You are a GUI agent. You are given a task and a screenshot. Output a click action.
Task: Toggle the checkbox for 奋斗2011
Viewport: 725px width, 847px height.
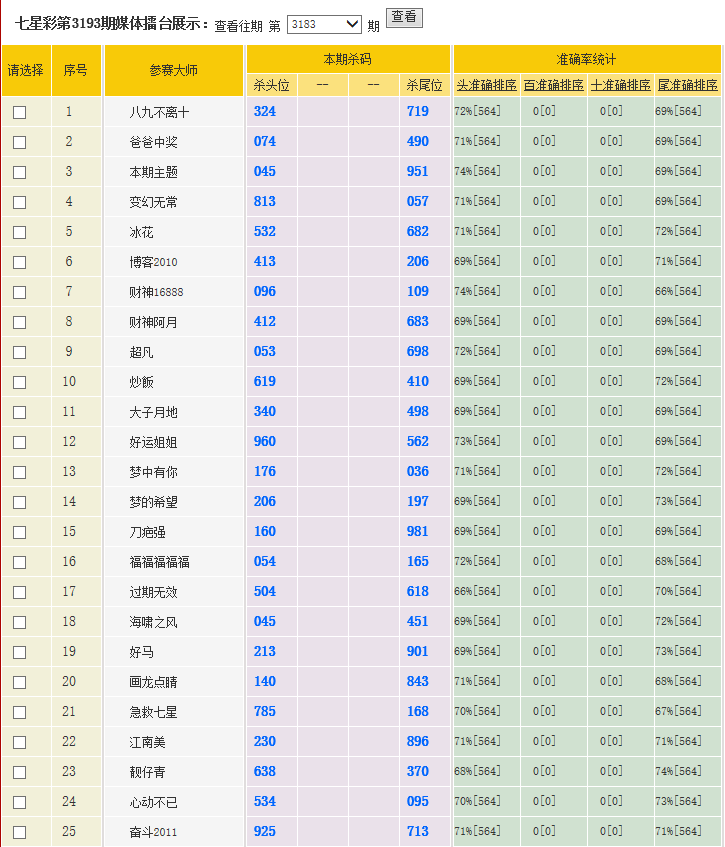19,832
